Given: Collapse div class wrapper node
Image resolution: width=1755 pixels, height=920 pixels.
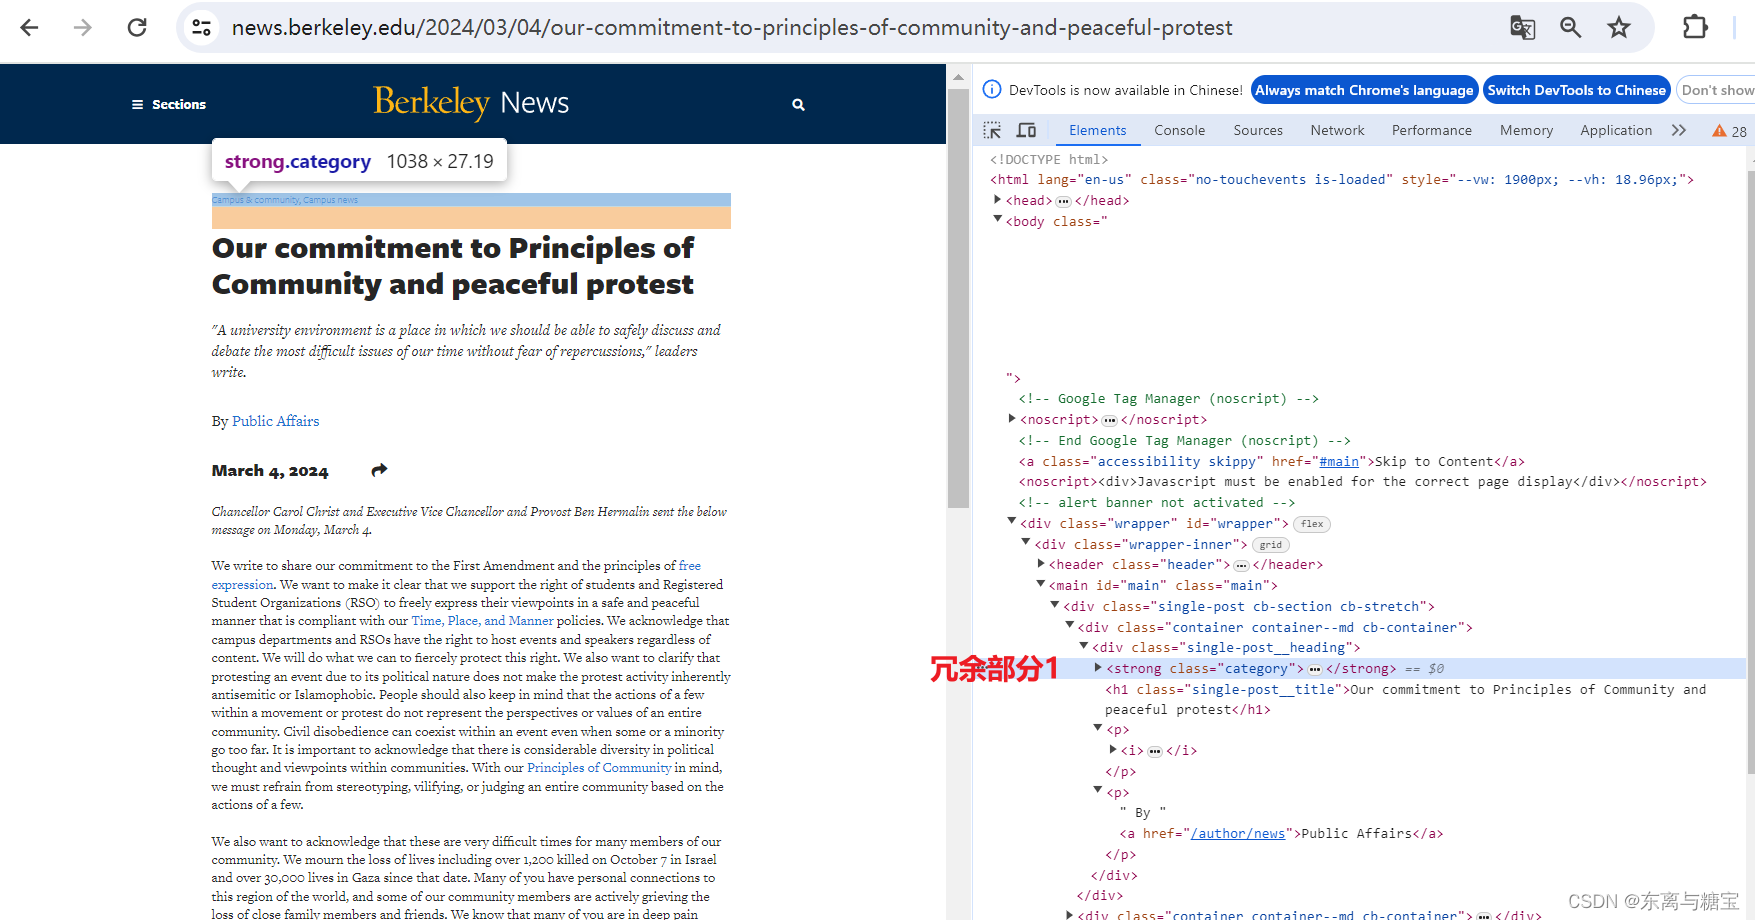Looking at the screenshot, I should 1012,522.
